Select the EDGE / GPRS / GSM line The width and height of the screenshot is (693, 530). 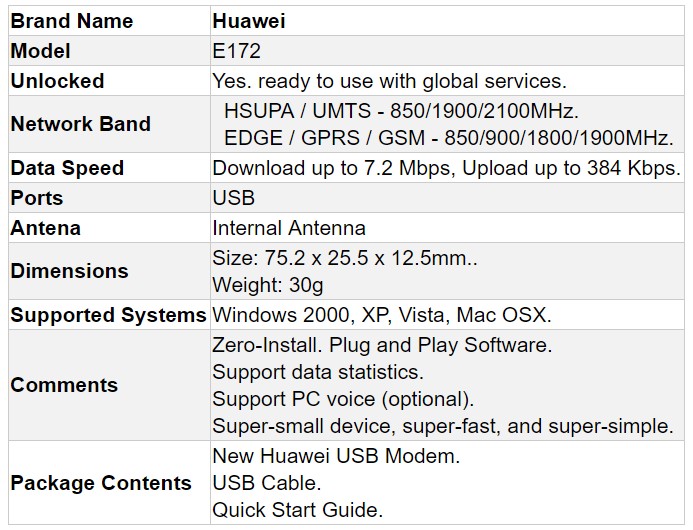coord(449,138)
